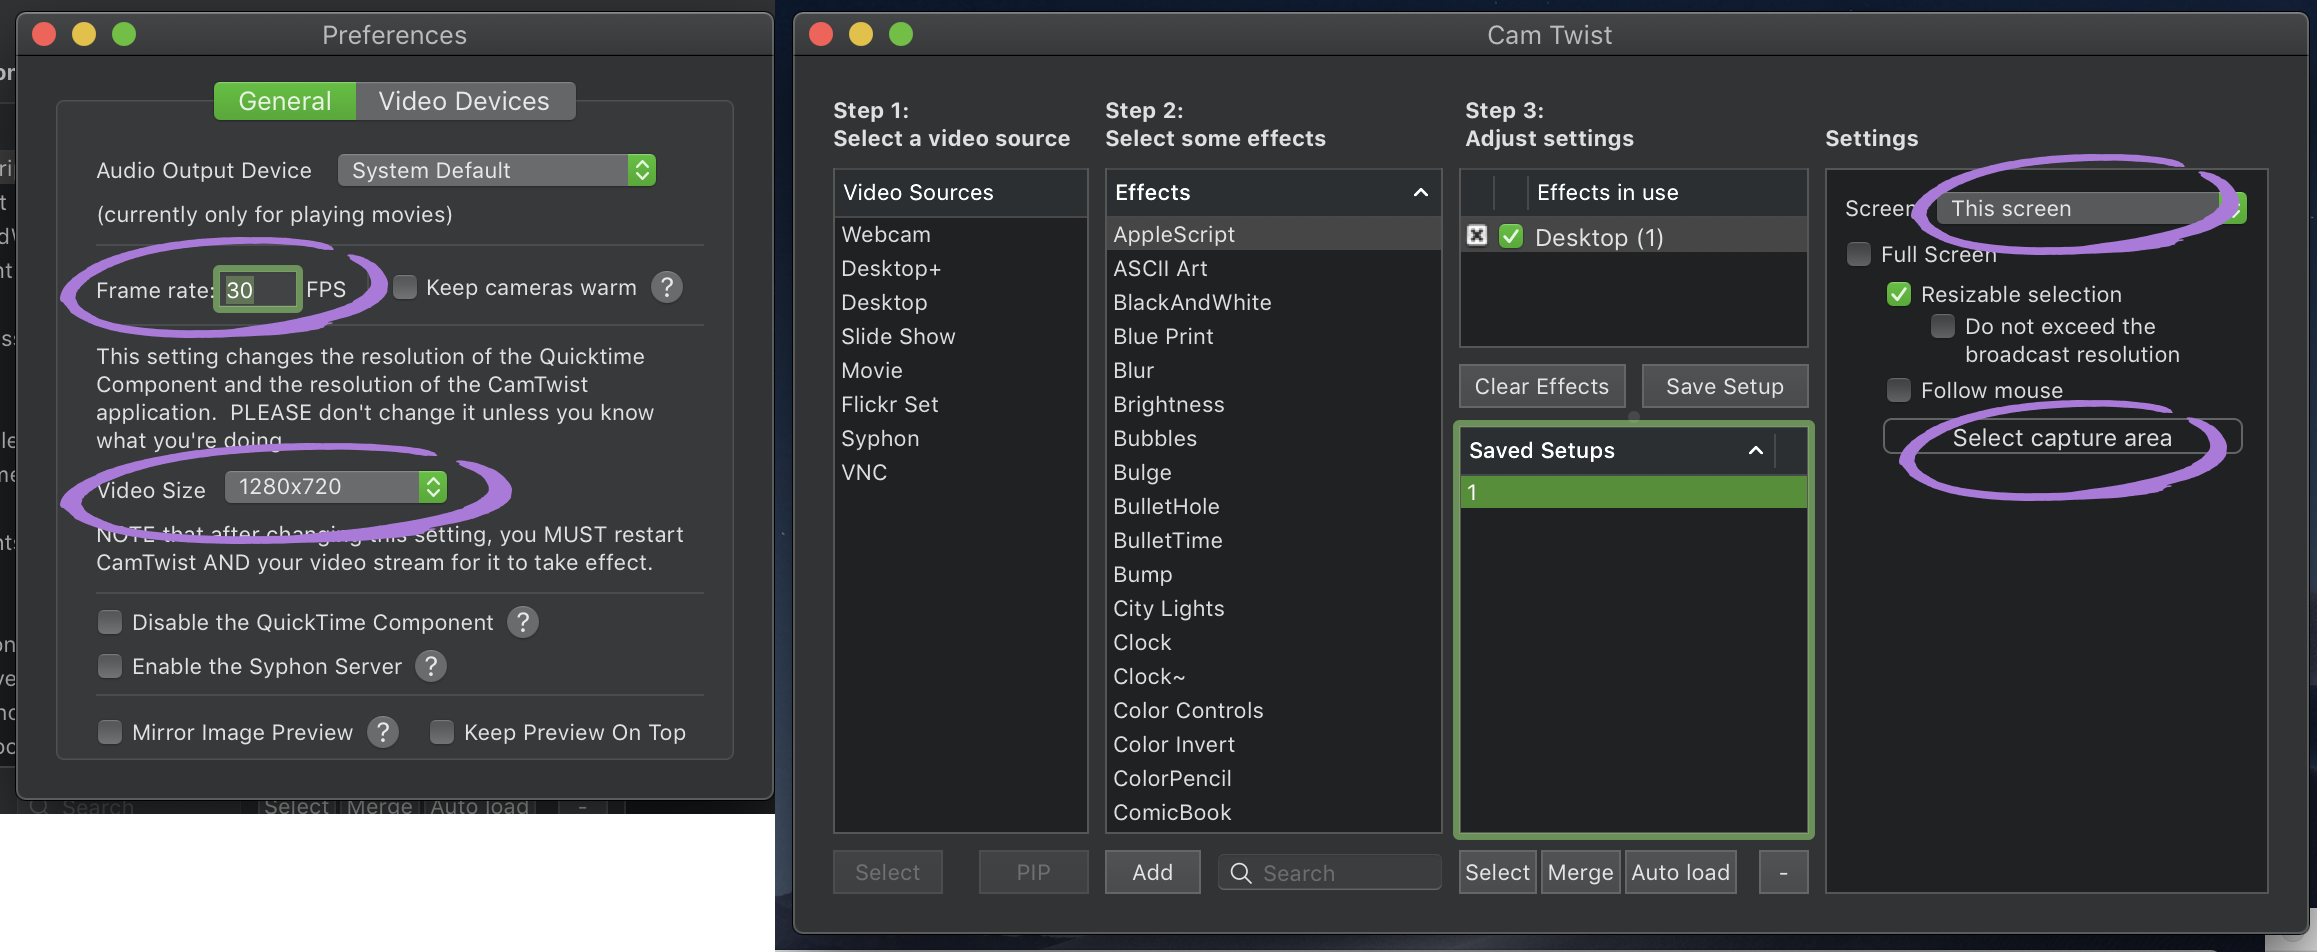Select Webcam video source
This screenshot has height=952, width=2317.
pyautogui.click(x=960, y=234)
